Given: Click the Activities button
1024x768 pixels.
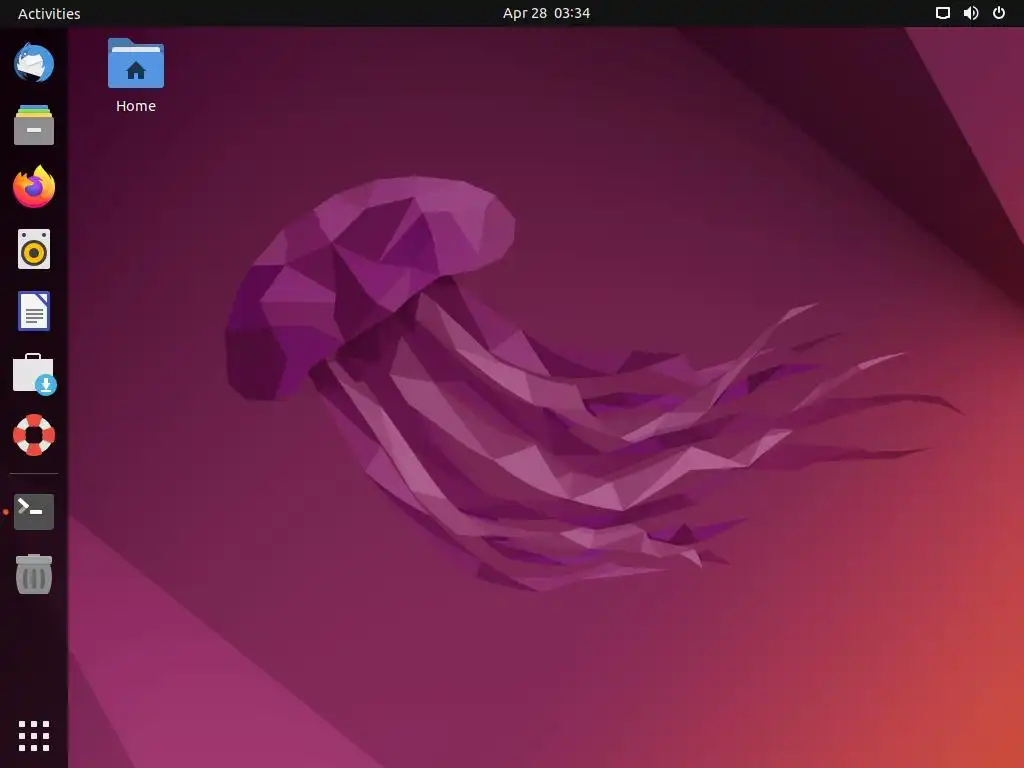Looking at the screenshot, I should [49, 13].
